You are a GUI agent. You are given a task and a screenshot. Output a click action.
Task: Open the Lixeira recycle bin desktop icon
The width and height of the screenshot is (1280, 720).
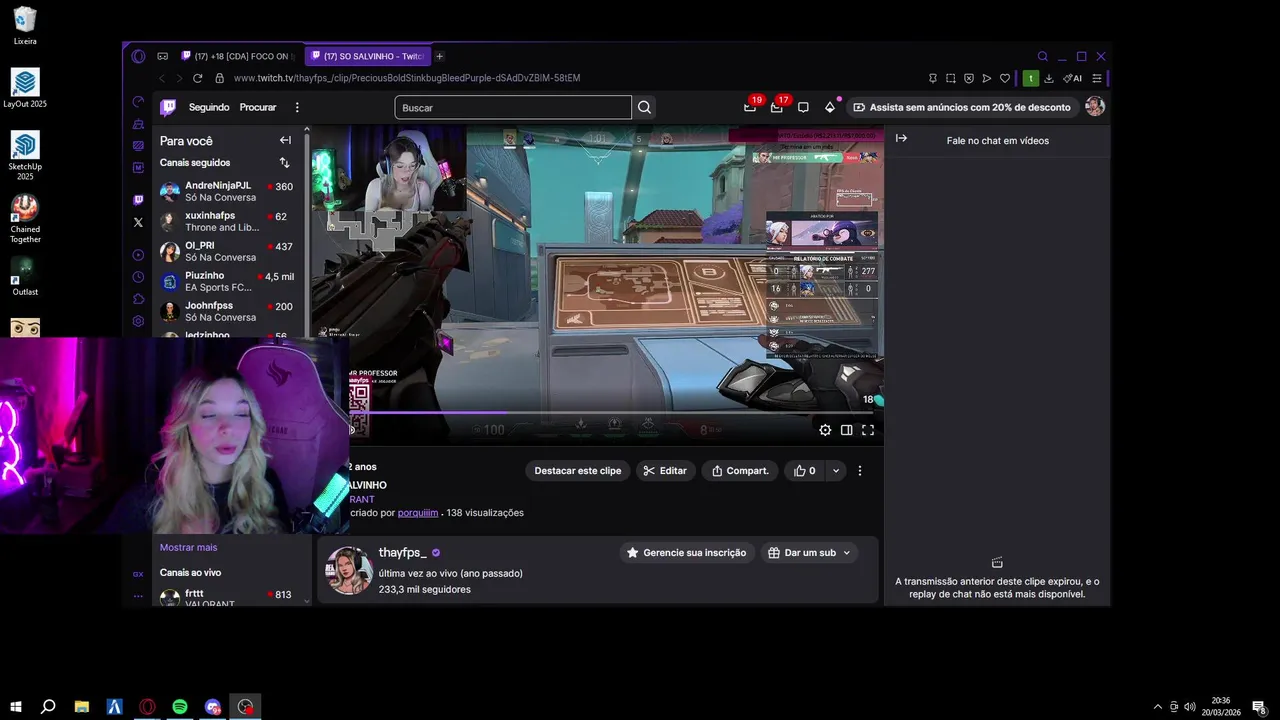(x=25, y=27)
